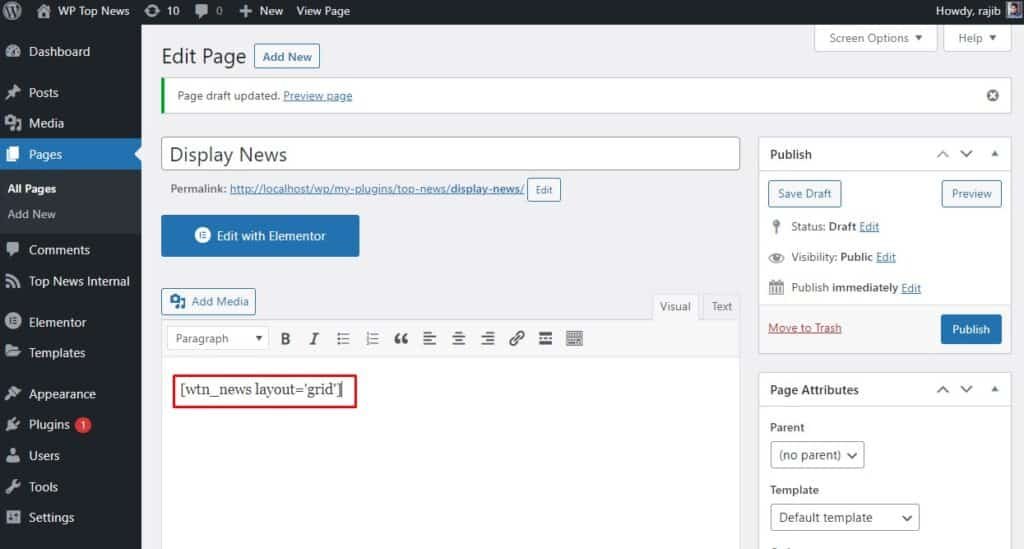Click the Preview button in Publish box
This screenshot has height=549, width=1024.
(971, 194)
